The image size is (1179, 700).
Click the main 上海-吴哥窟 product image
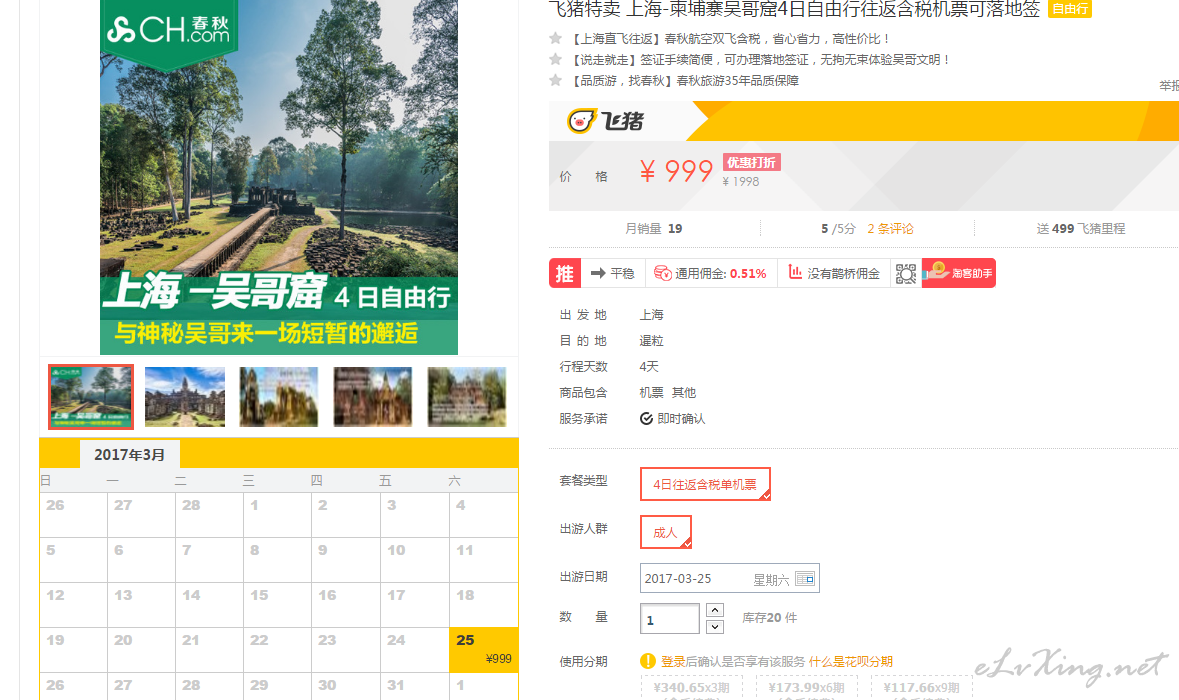(279, 177)
